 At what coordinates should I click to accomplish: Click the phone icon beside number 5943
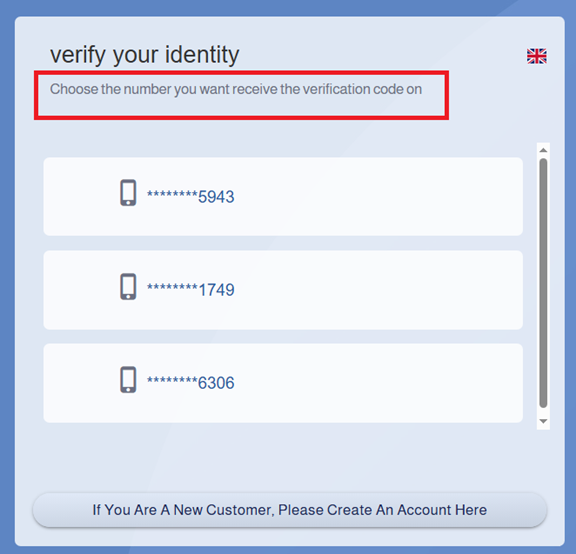(x=128, y=193)
